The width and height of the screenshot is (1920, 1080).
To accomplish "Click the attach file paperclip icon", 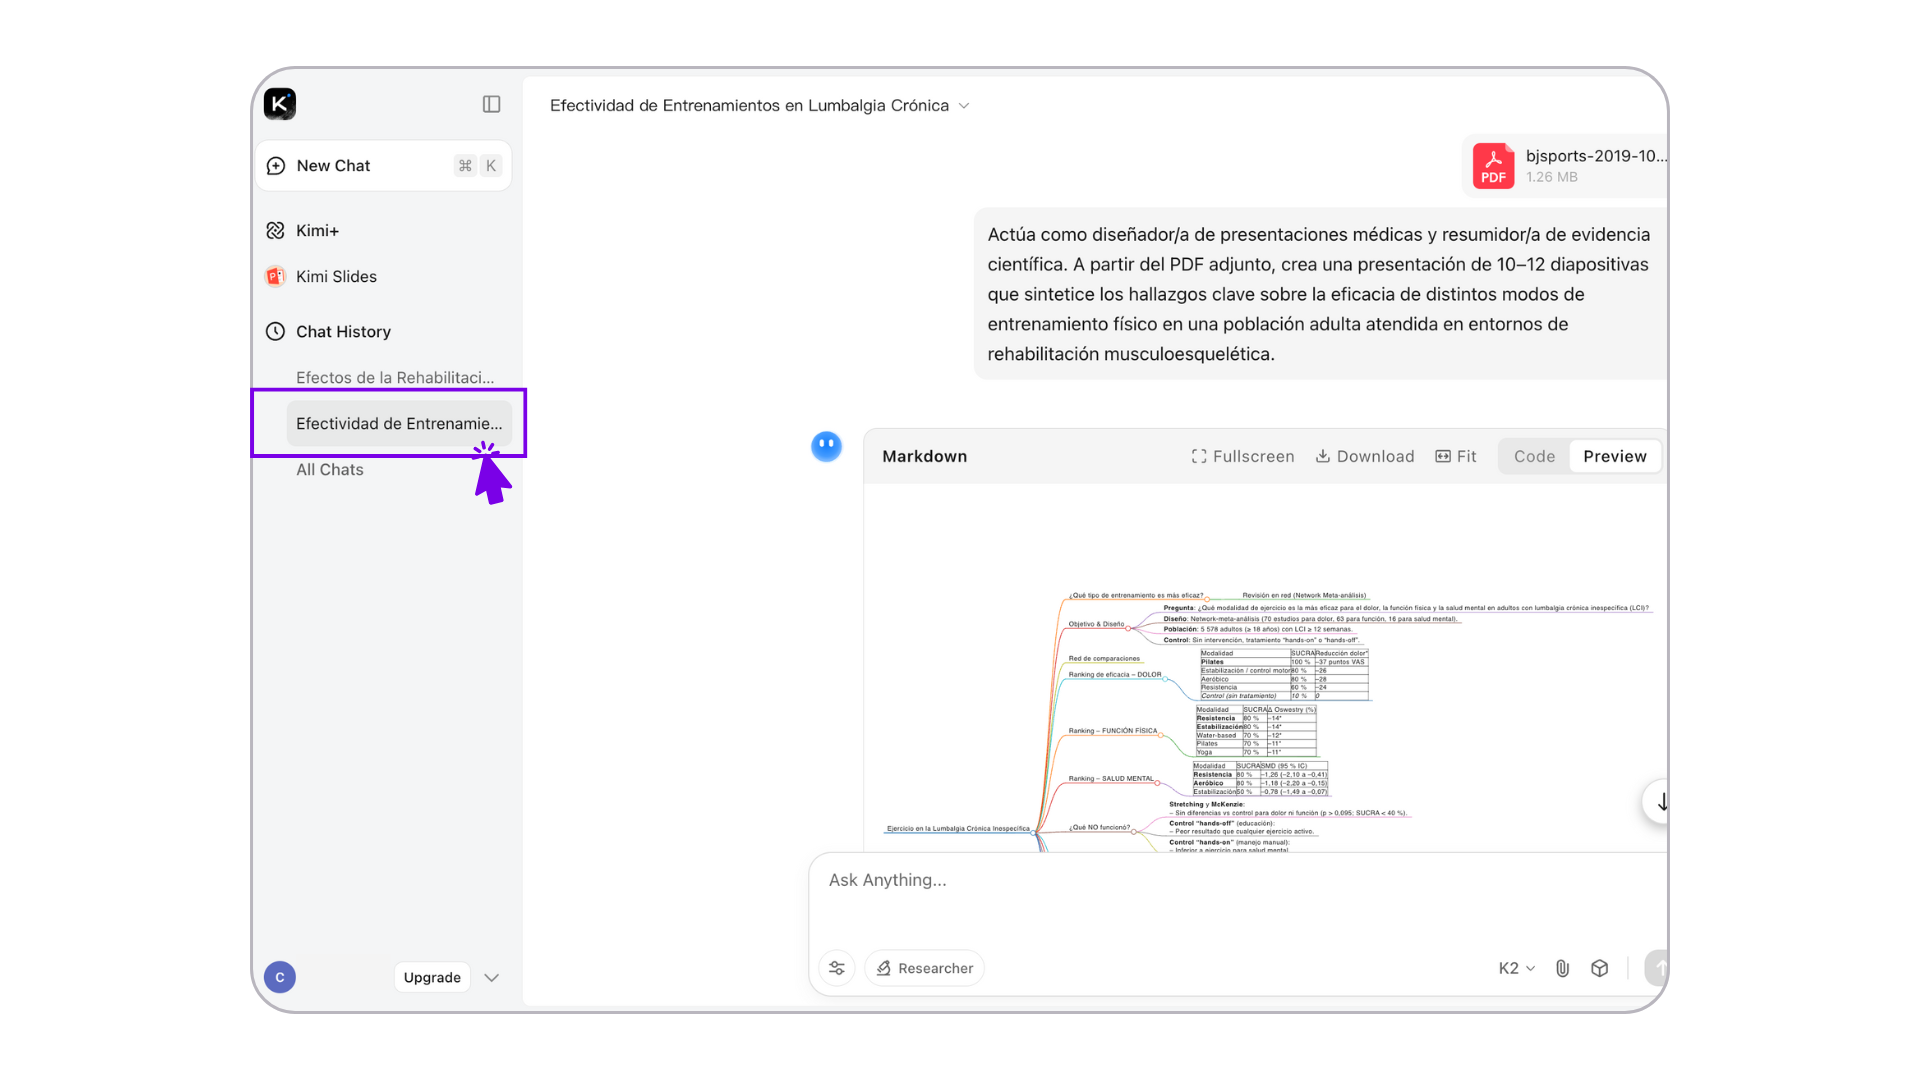I will 1562,968.
